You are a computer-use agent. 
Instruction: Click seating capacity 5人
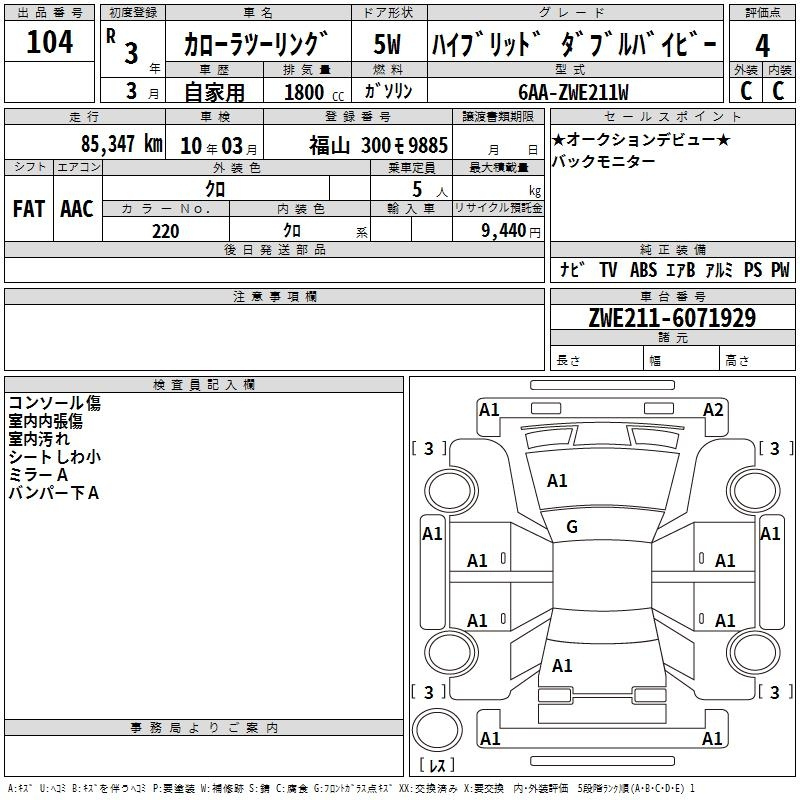point(430,190)
